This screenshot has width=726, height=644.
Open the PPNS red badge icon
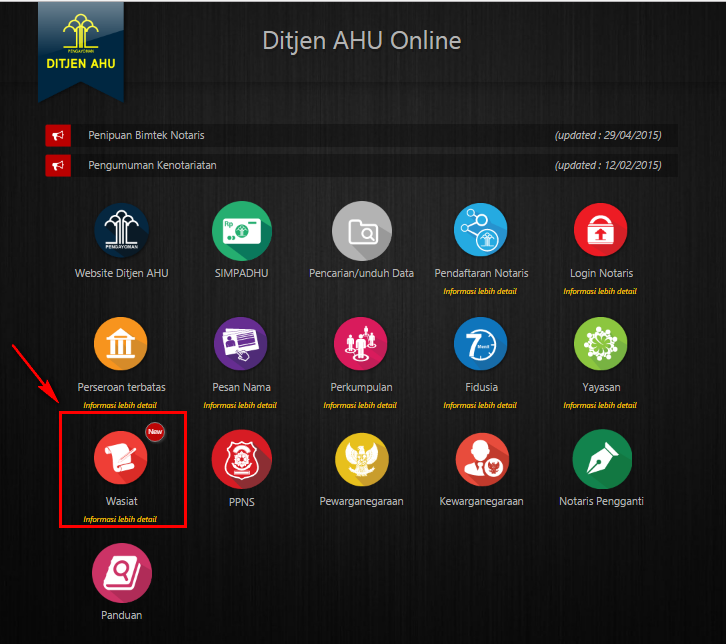(x=241, y=459)
